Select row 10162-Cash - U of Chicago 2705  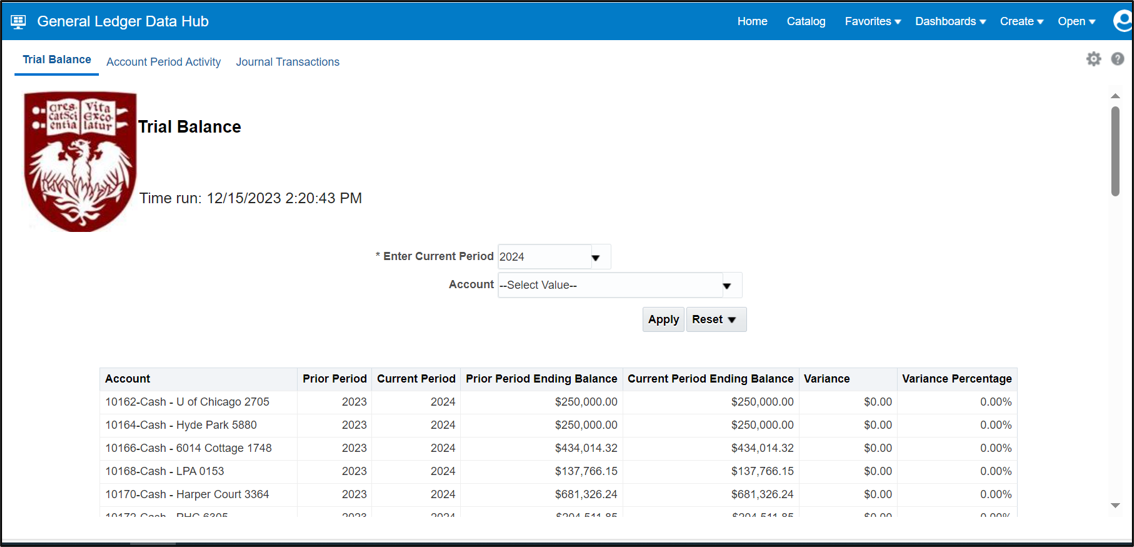[x=558, y=402]
